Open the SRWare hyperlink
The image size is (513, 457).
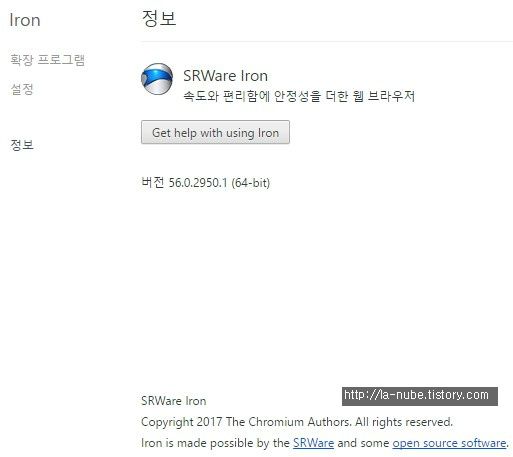click(x=313, y=443)
